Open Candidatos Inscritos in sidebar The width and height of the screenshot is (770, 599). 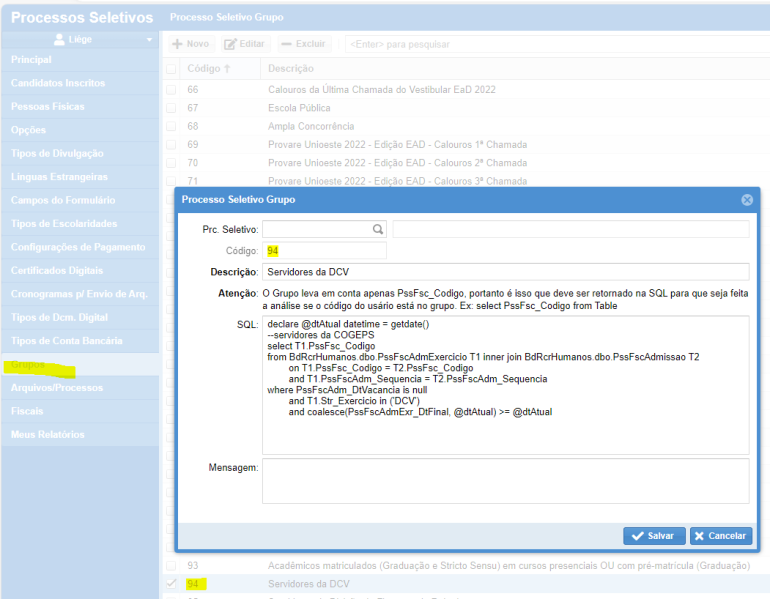click(x=57, y=83)
